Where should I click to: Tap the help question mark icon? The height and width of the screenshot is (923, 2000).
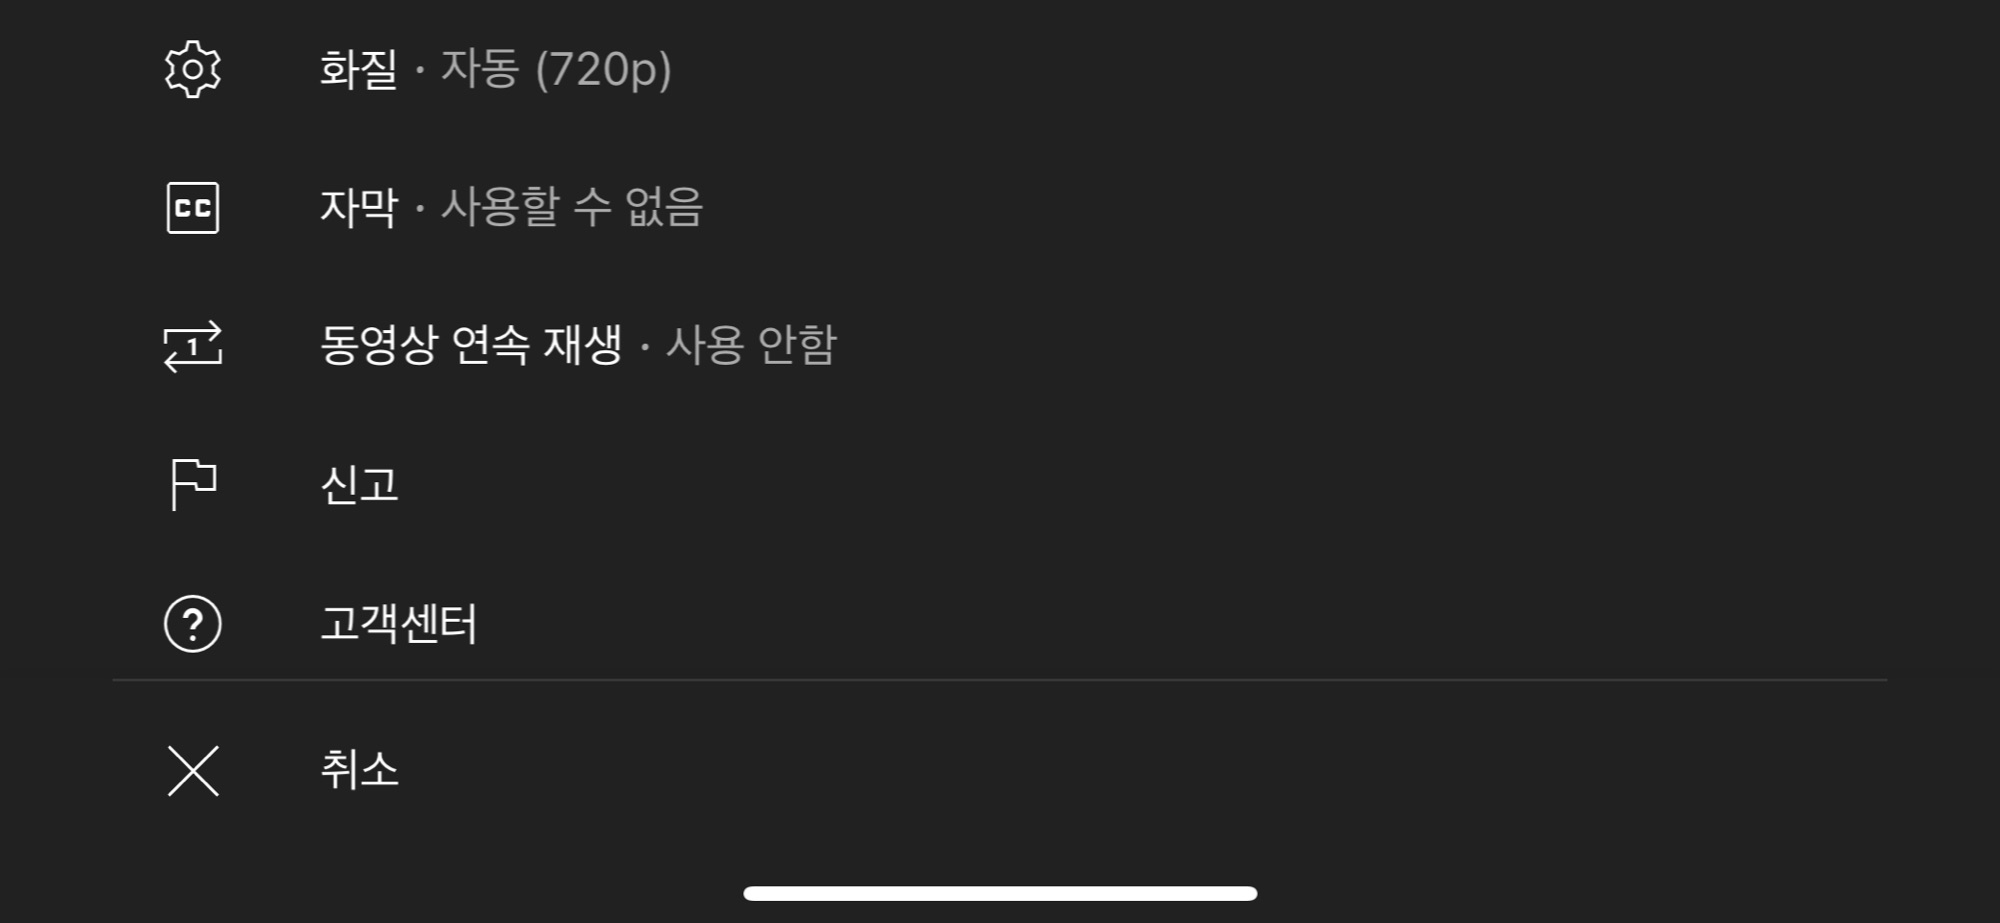[x=193, y=624]
